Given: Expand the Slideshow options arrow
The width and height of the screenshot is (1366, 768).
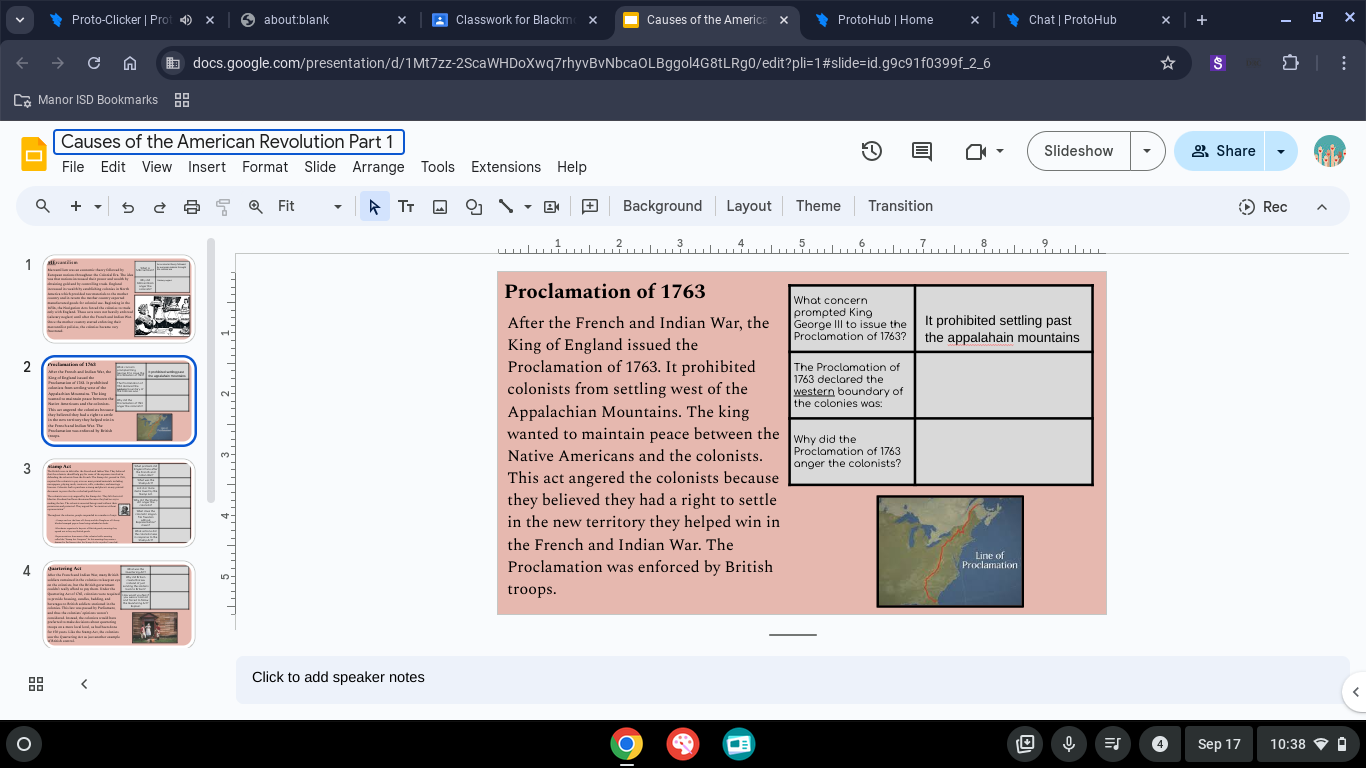Looking at the screenshot, I should pyautogui.click(x=1147, y=151).
